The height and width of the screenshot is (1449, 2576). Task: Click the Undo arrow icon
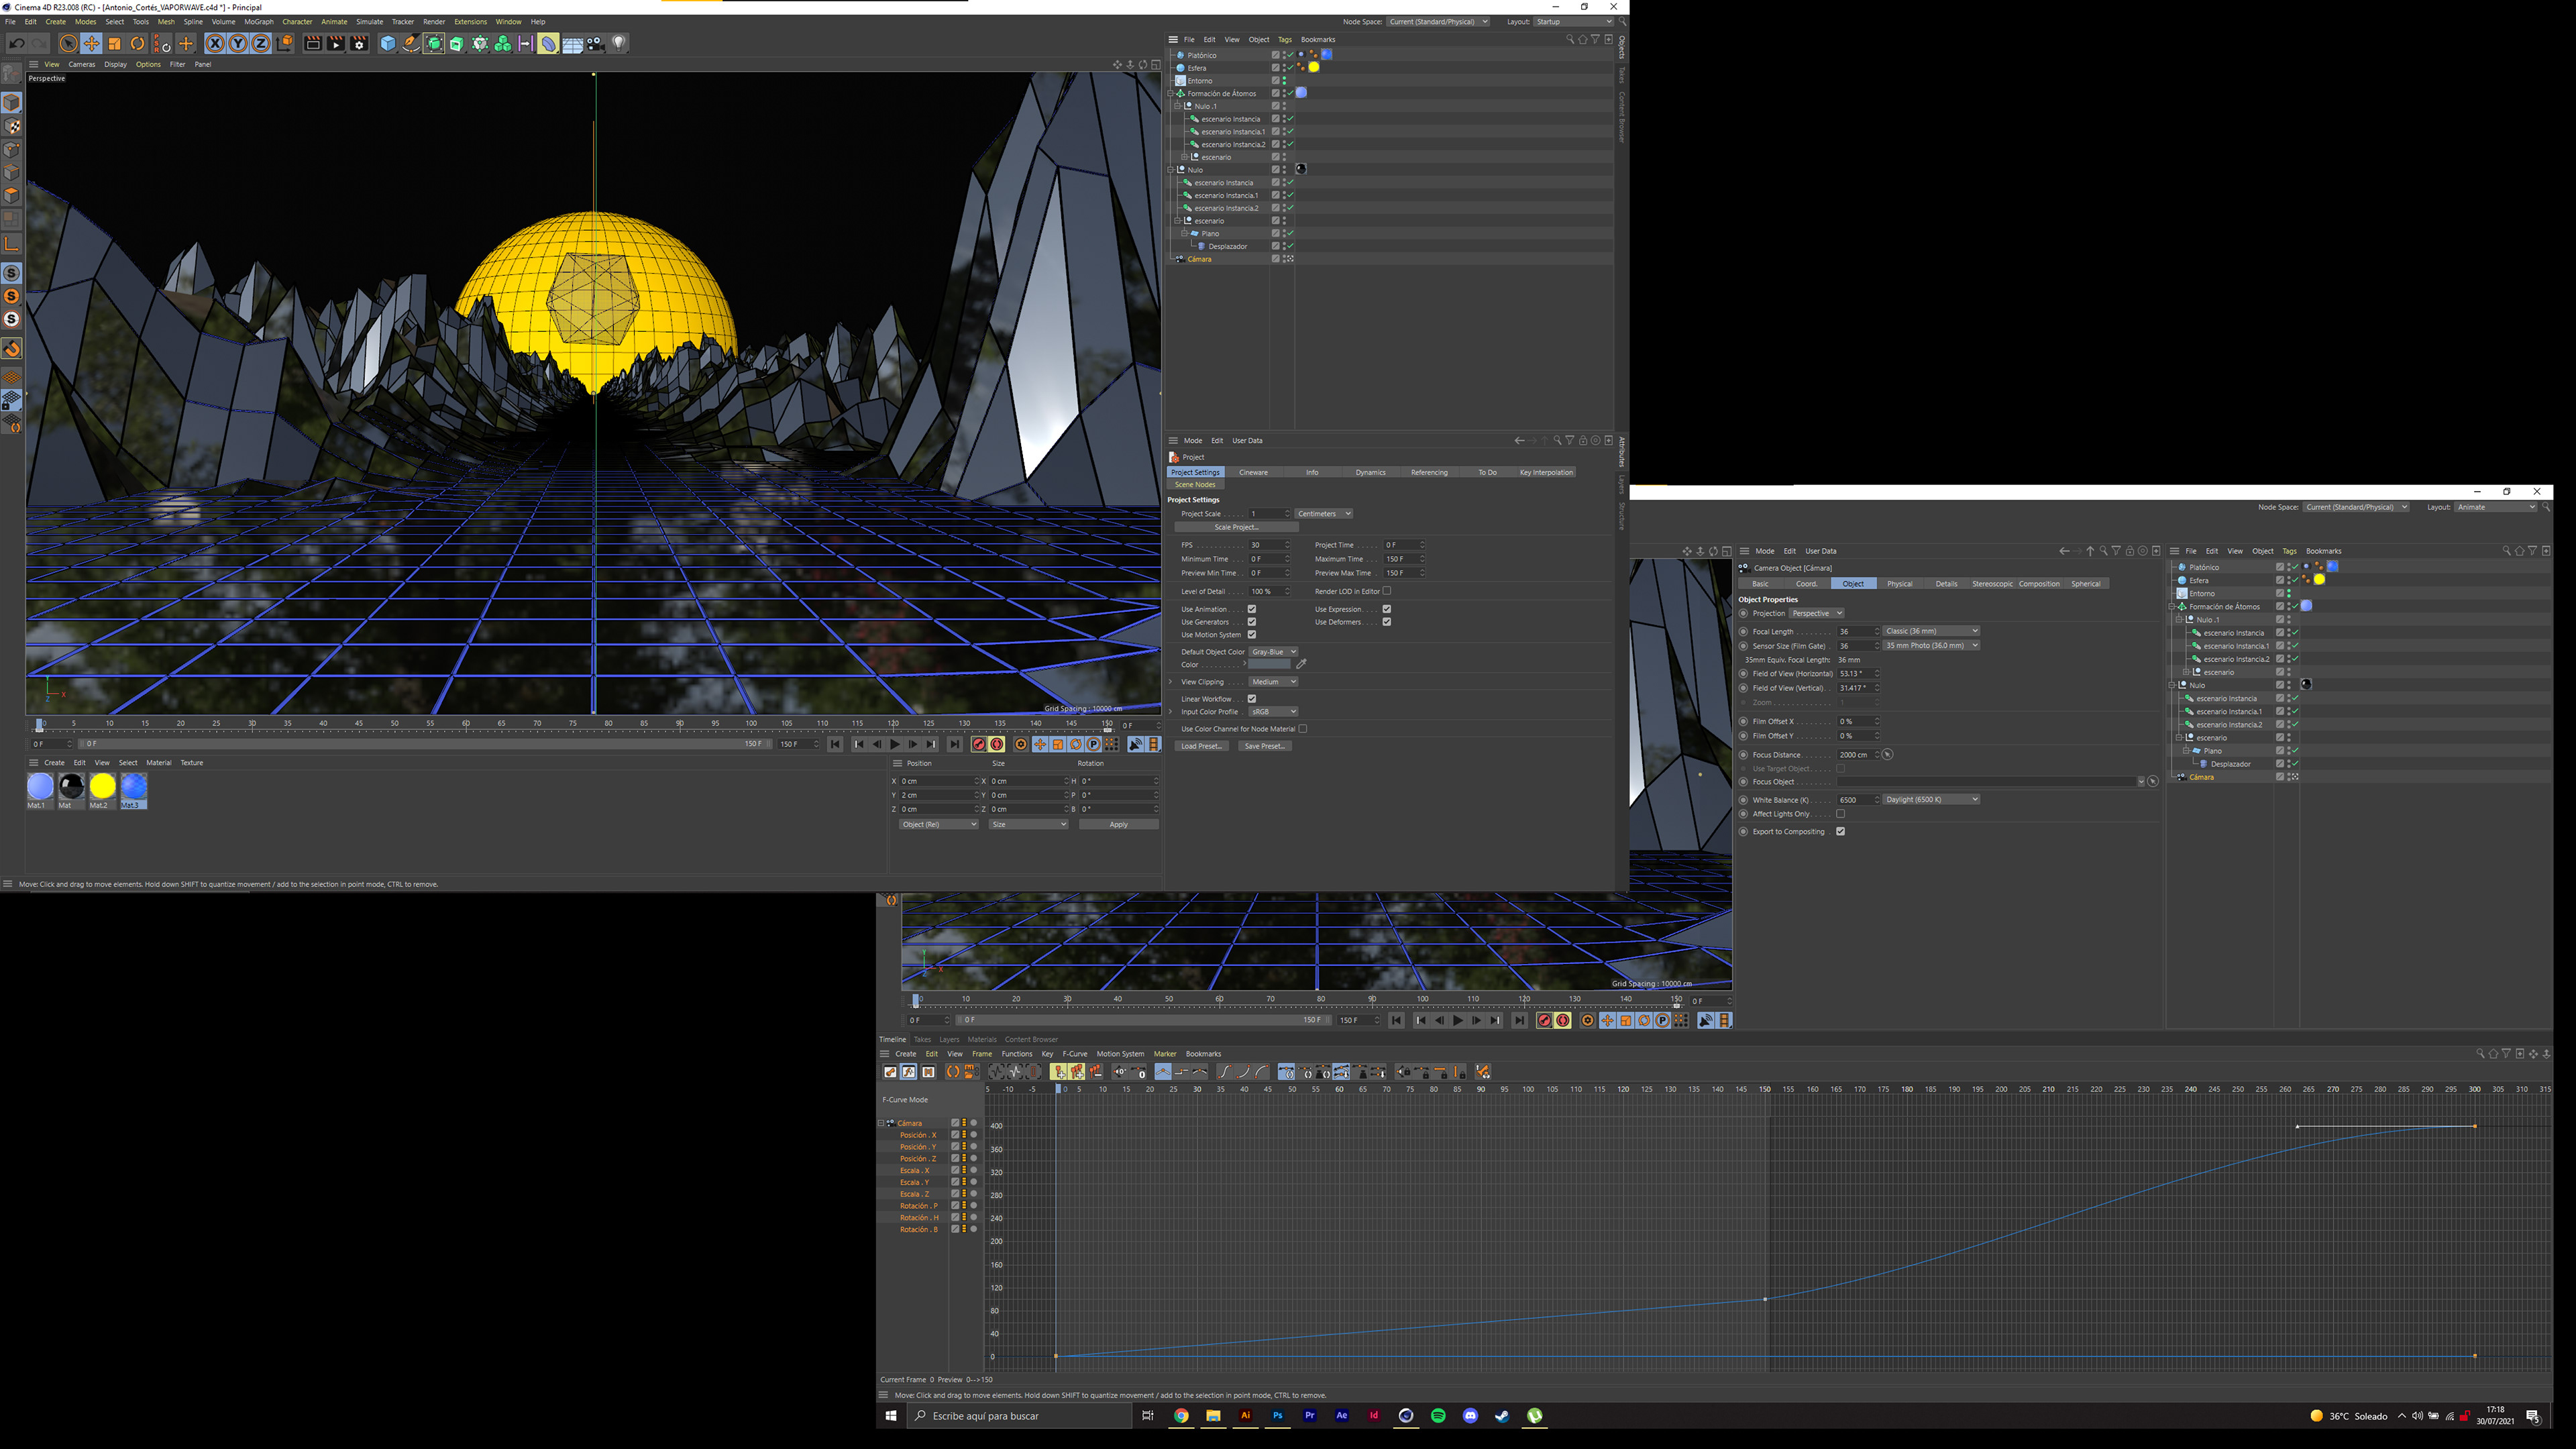click(17, 43)
